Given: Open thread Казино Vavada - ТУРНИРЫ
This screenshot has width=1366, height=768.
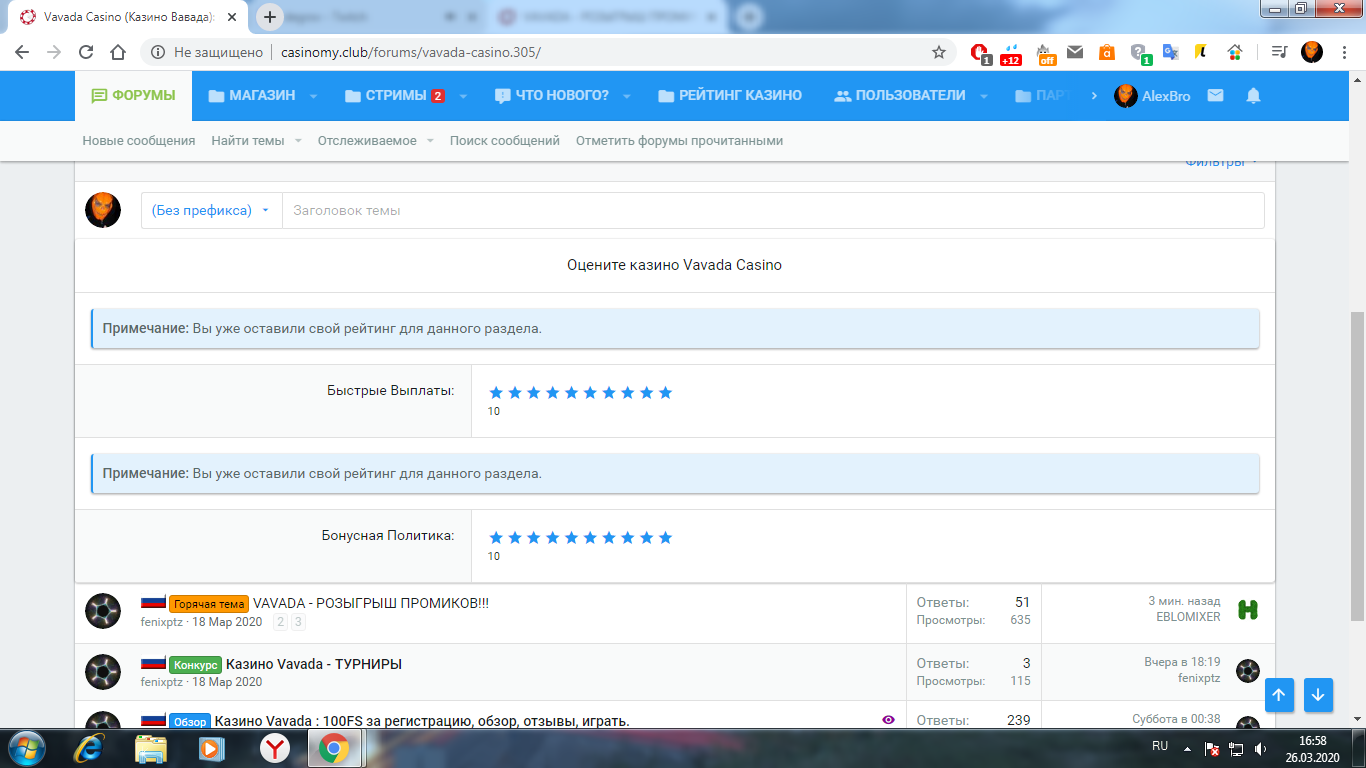Looking at the screenshot, I should point(314,664).
